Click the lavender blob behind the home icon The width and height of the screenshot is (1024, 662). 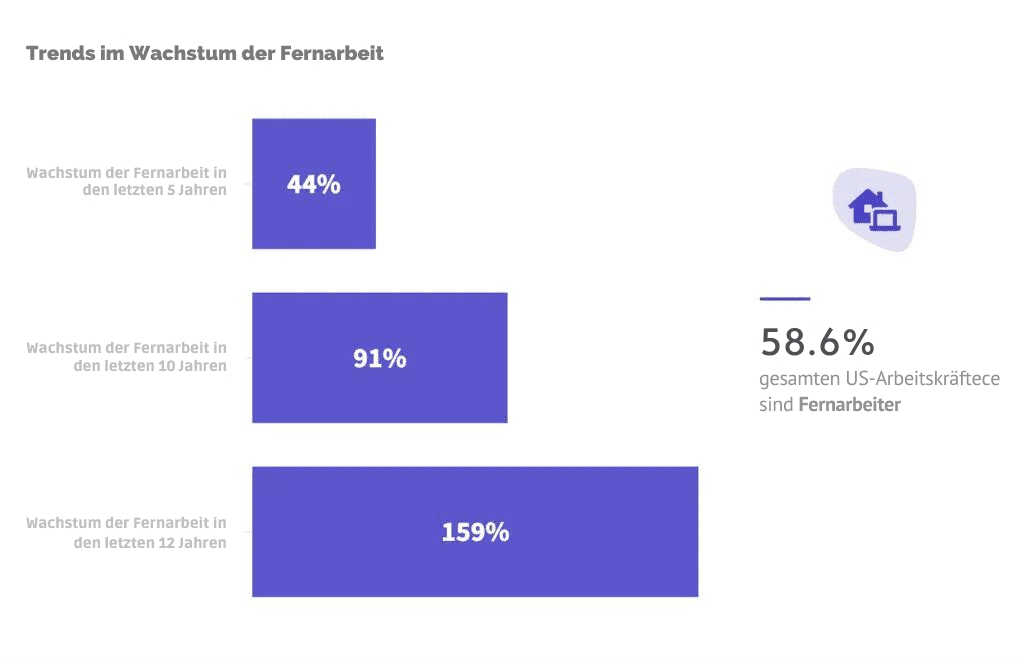893,186
